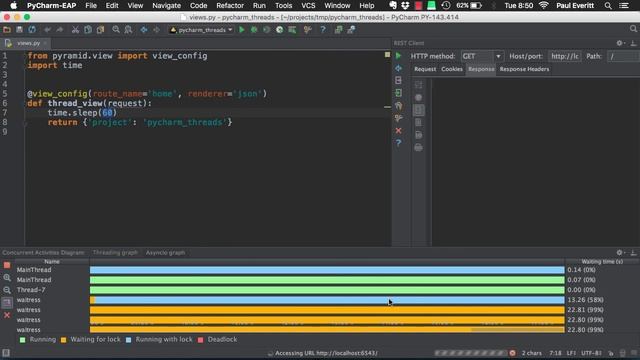This screenshot has height=360, width=640.
Task: Open project folder icon in main toolbar
Action: (x=7, y=29)
